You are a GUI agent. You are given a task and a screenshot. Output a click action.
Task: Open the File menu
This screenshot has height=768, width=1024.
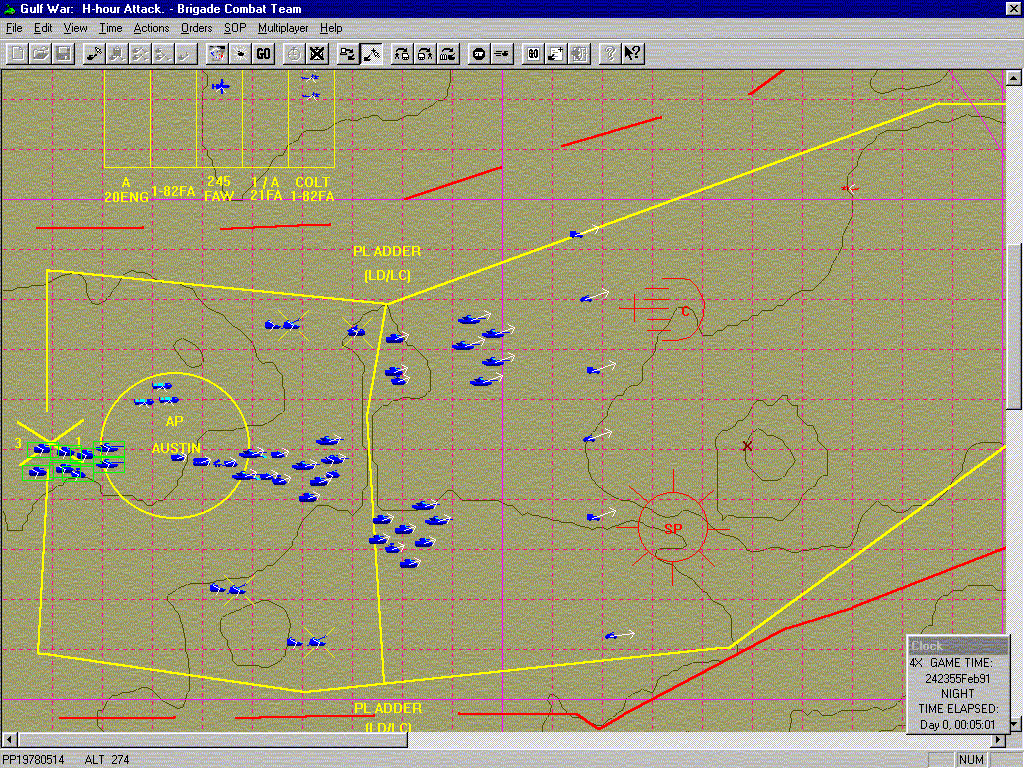pos(14,28)
